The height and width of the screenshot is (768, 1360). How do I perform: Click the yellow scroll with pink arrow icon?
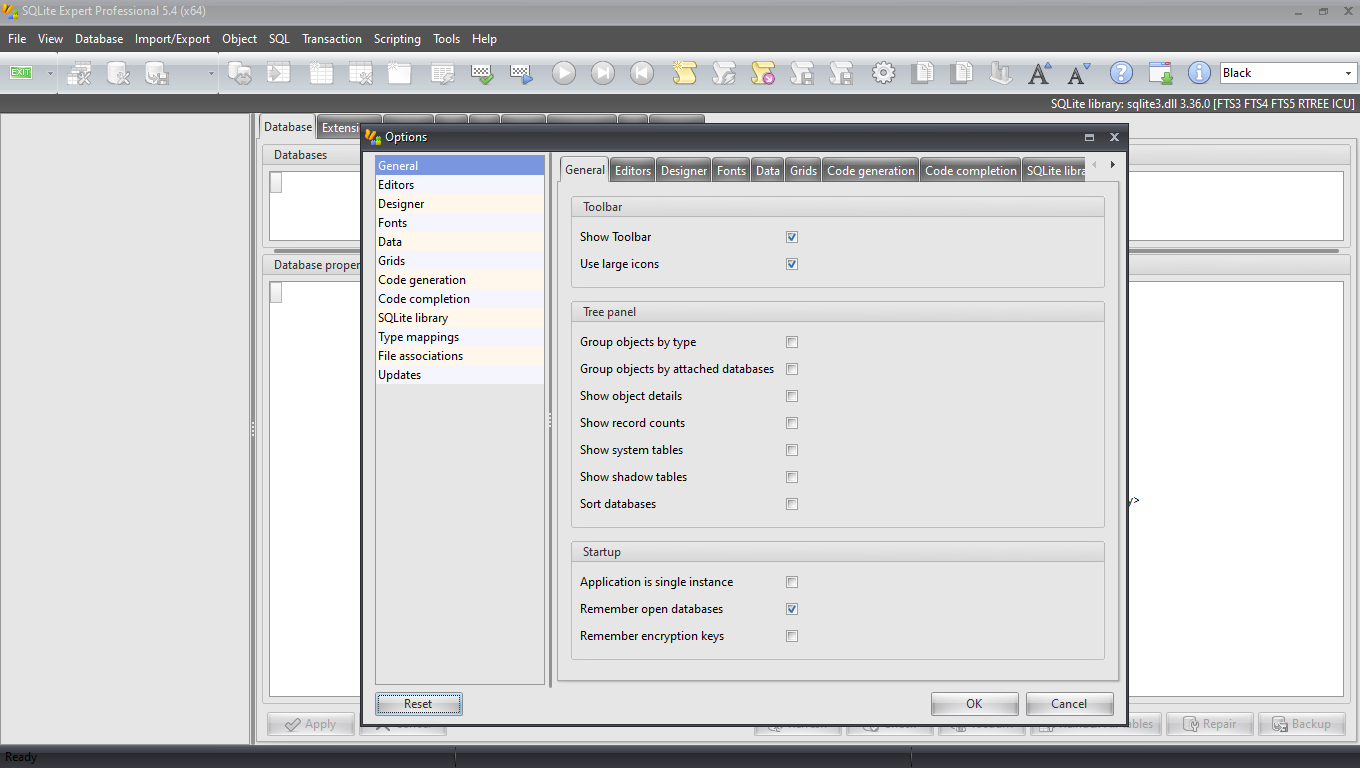point(763,73)
